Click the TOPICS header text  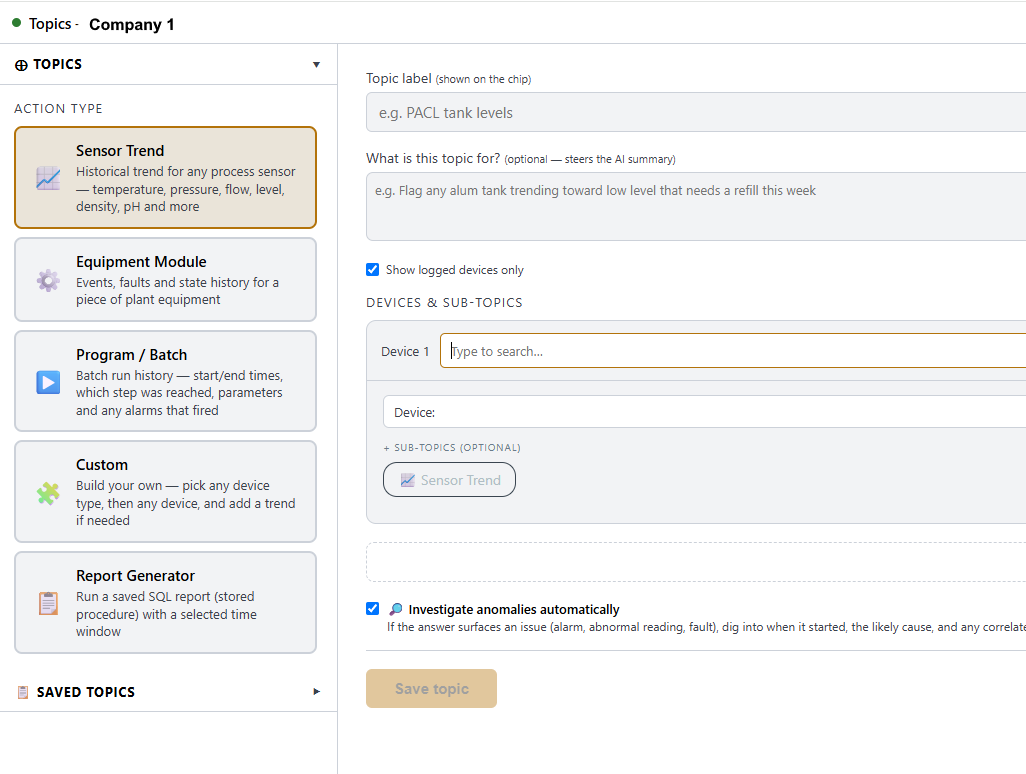(x=58, y=64)
